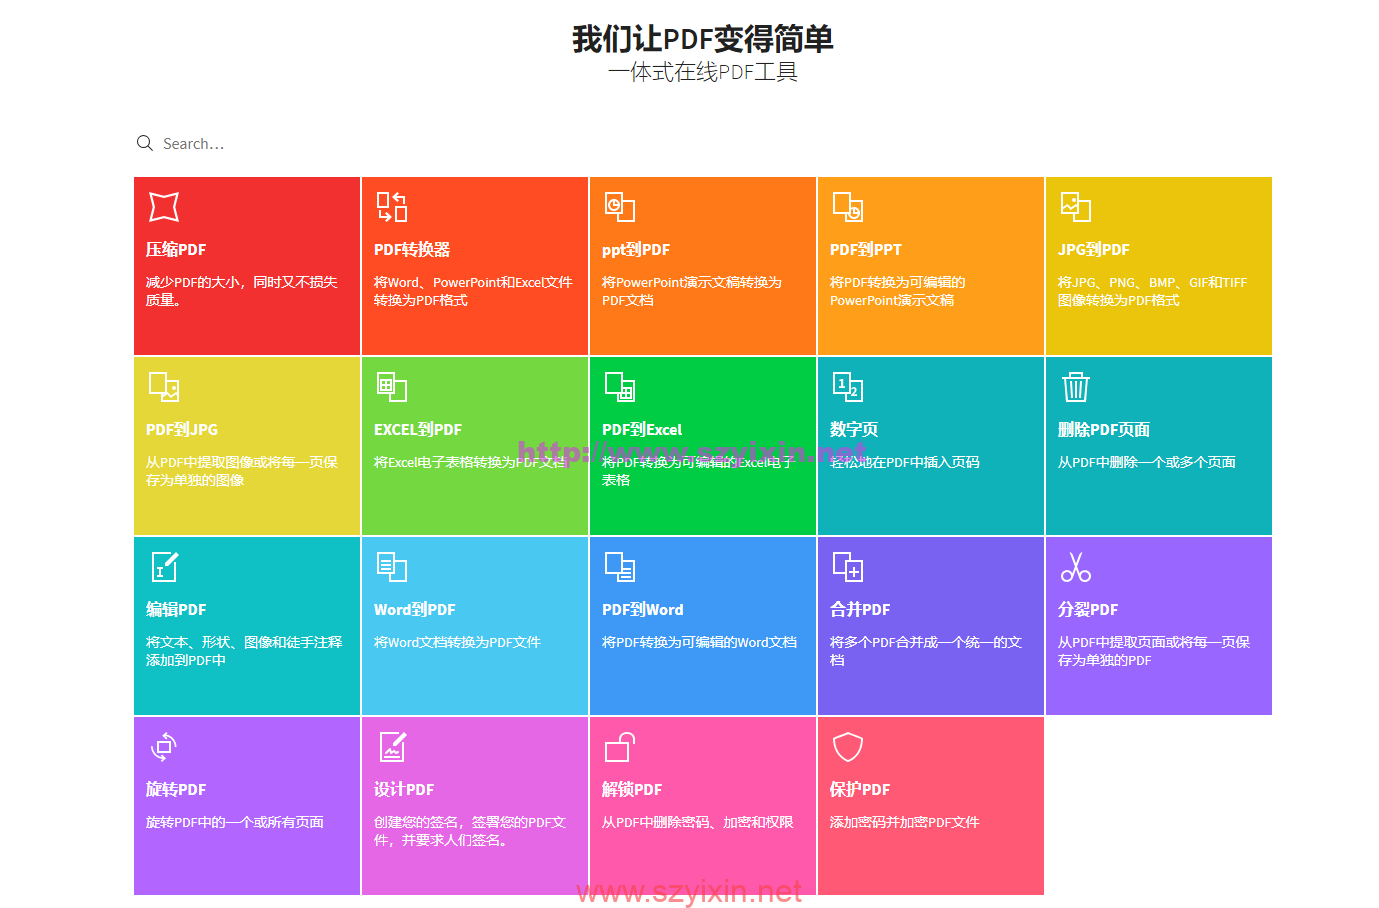Open the 分裂PDF title link
This screenshot has height=908, width=1379.
(x=1088, y=610)
